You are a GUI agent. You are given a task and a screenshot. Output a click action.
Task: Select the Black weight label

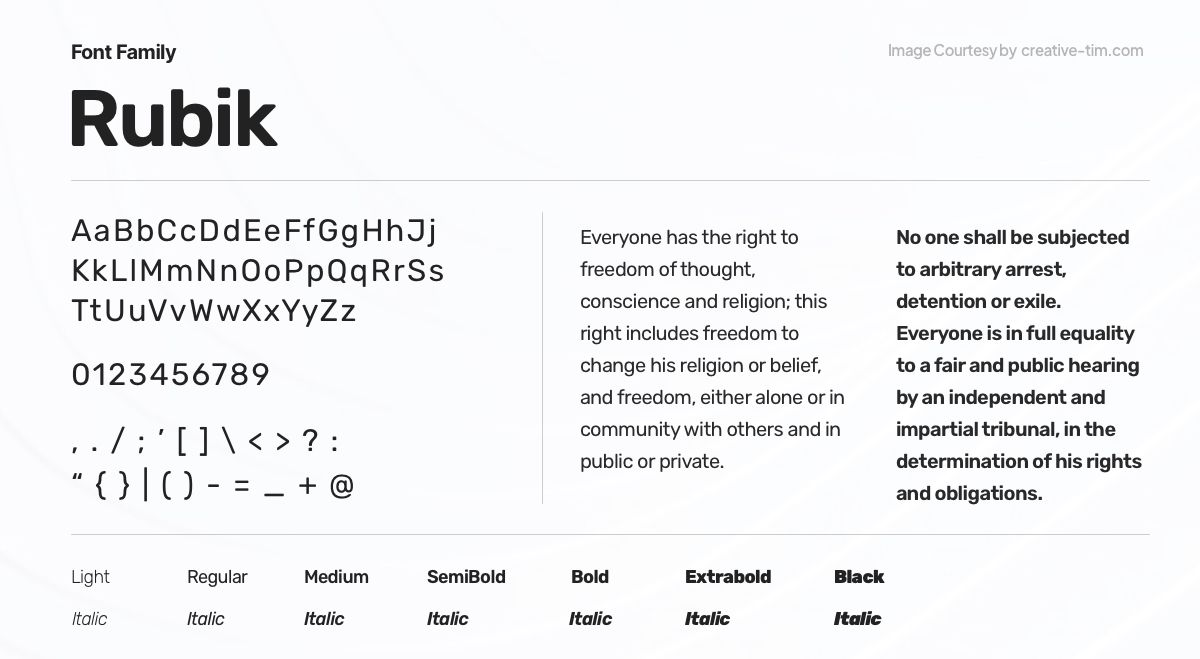pyautogui.click(x=859, y=577)
